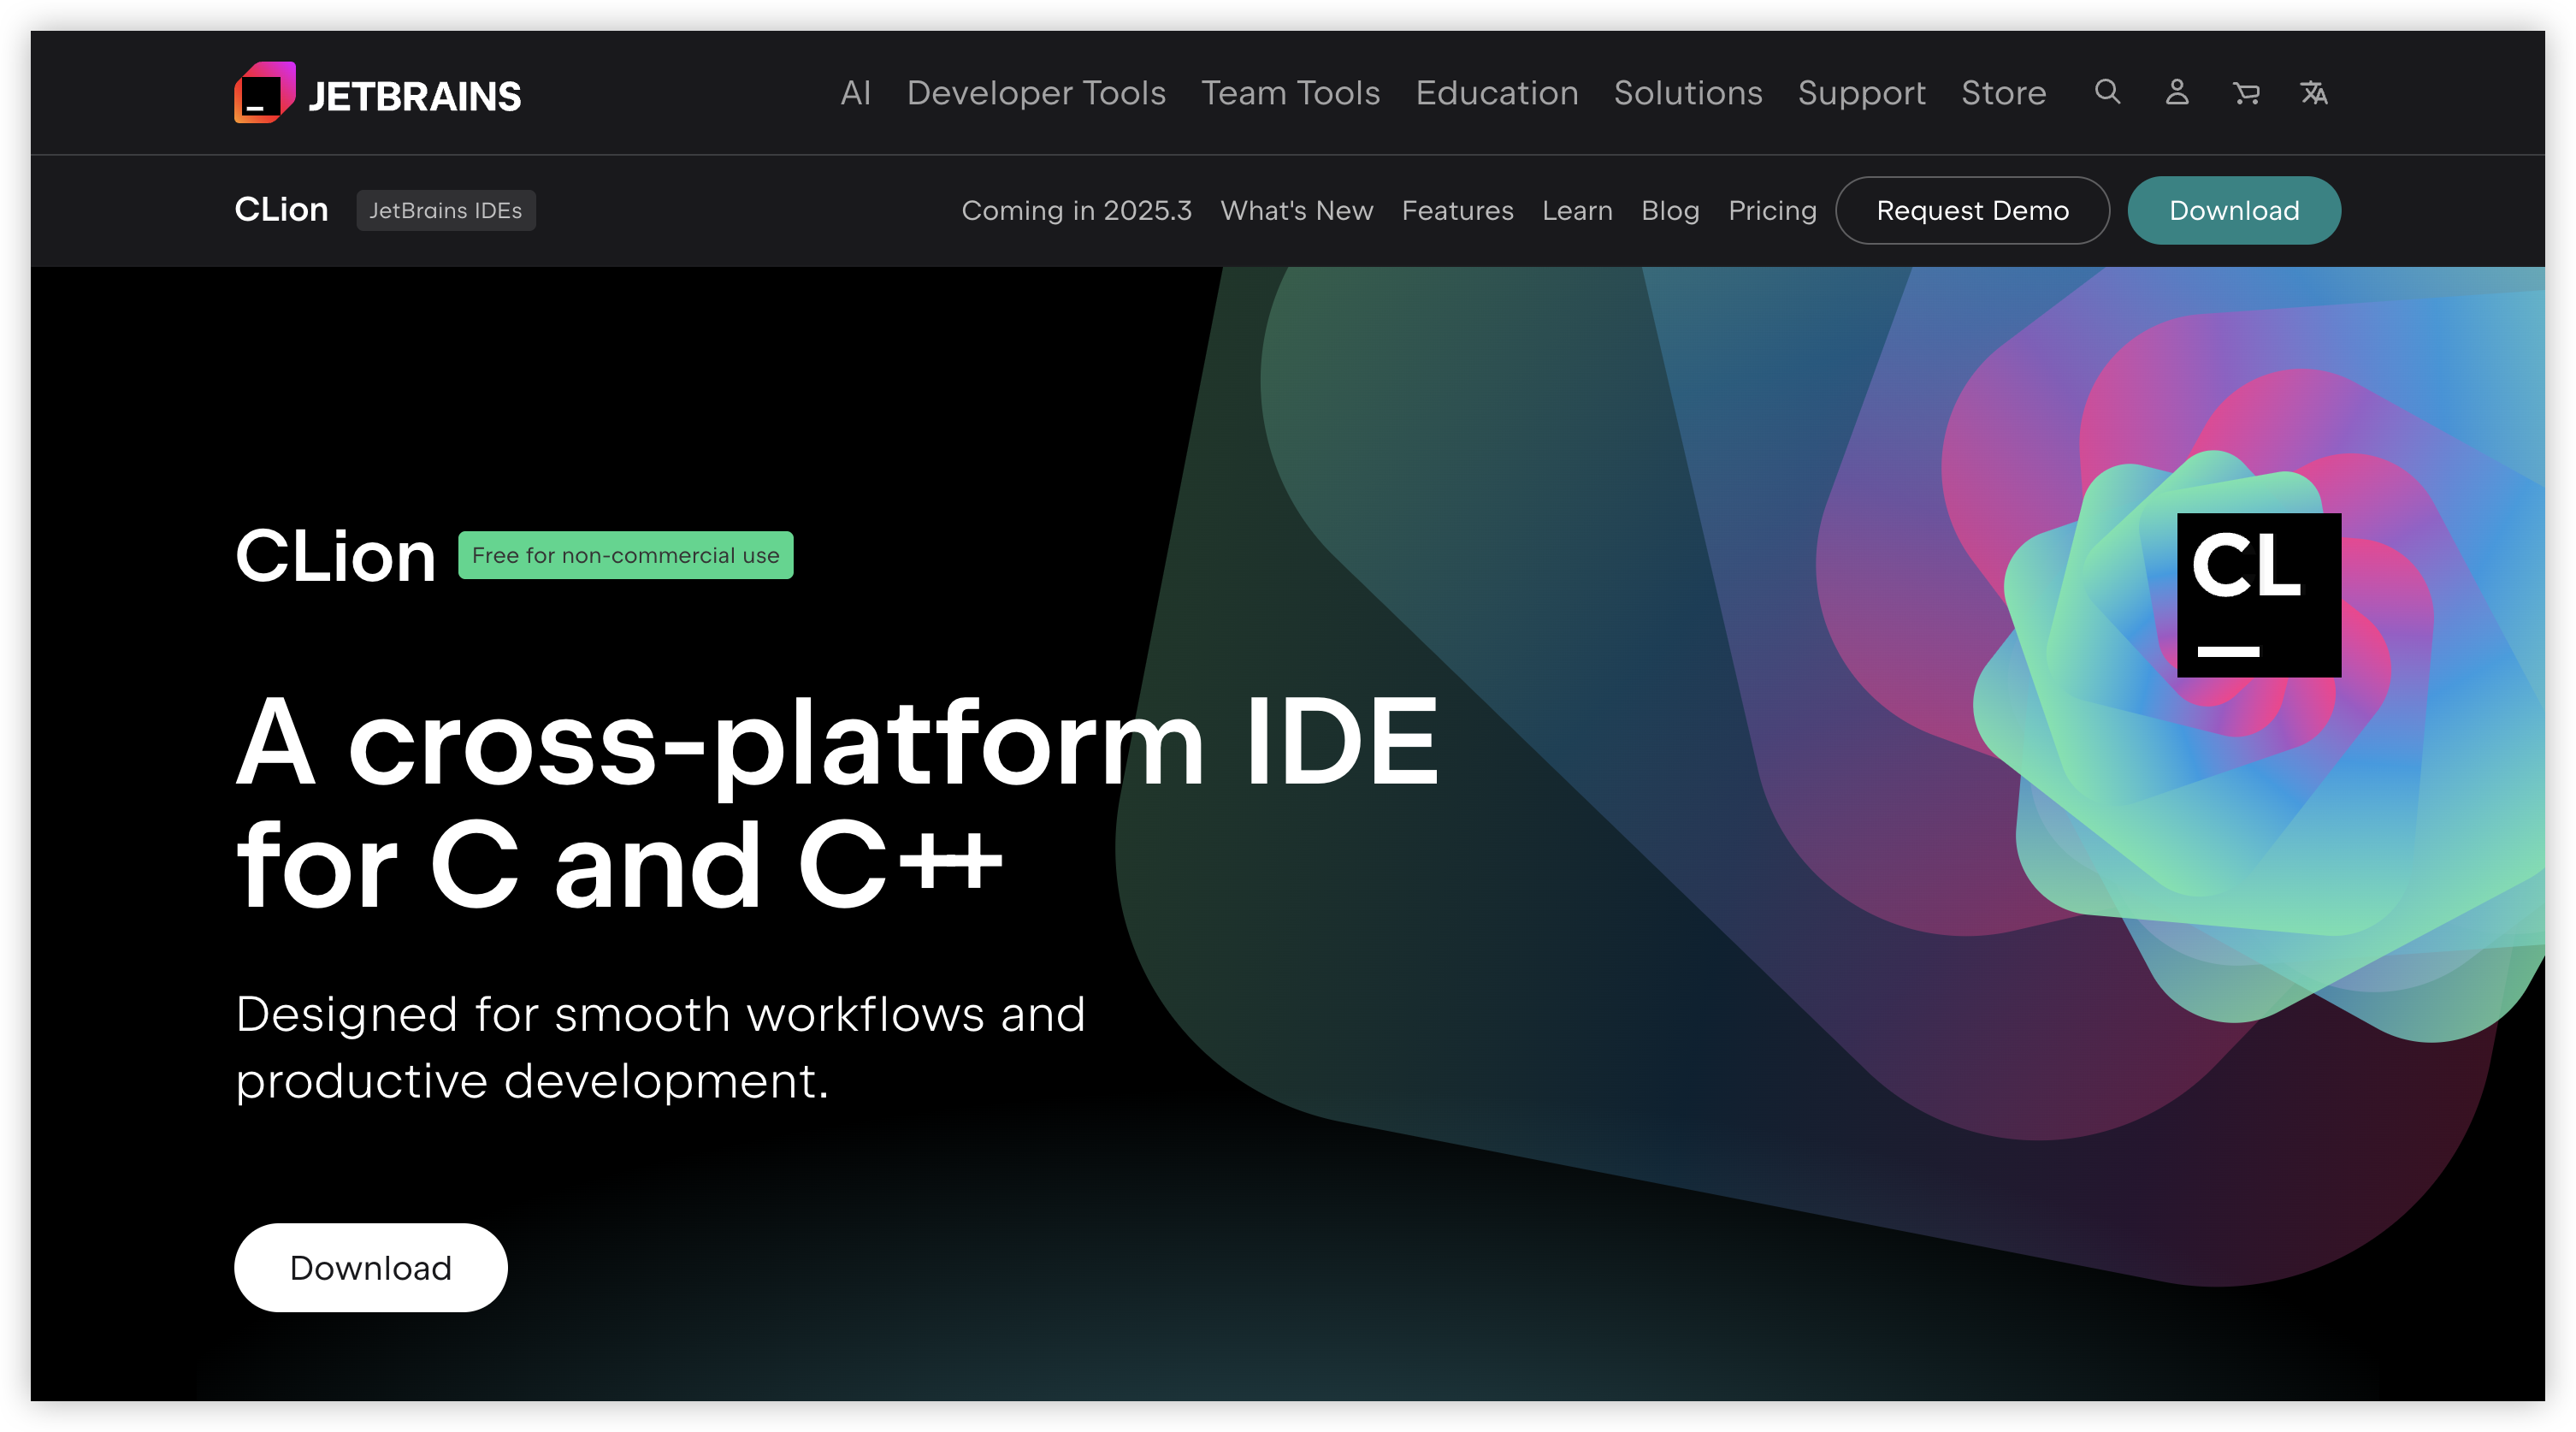Open the What's New page
This screenshot has width=2576, height=1432.
pos(1296,210)
